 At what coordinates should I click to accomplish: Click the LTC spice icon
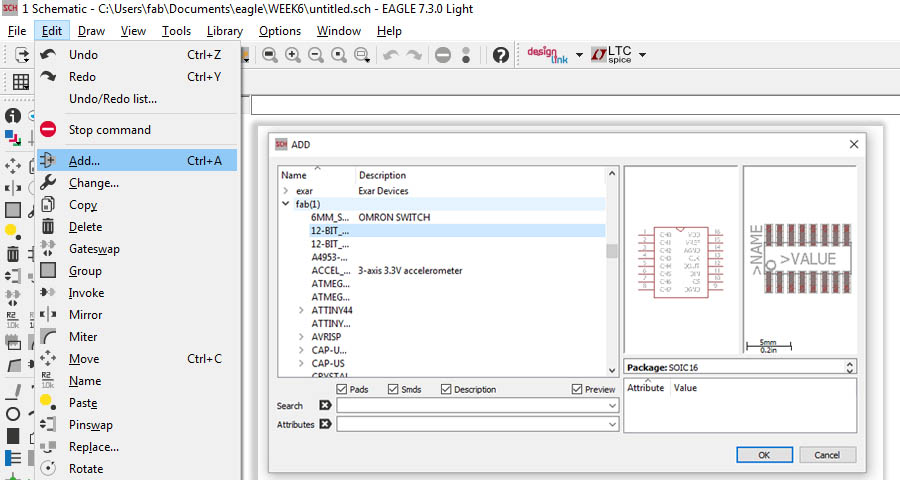612,55
